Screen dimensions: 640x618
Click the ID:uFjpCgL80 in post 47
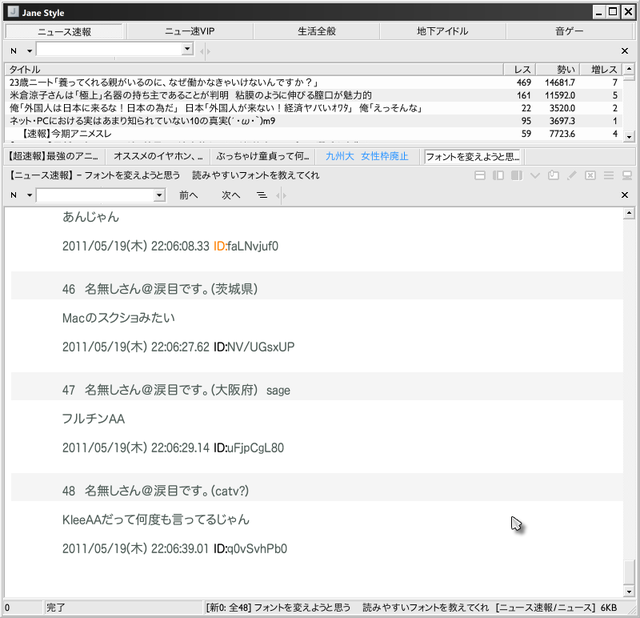point(249,448)
